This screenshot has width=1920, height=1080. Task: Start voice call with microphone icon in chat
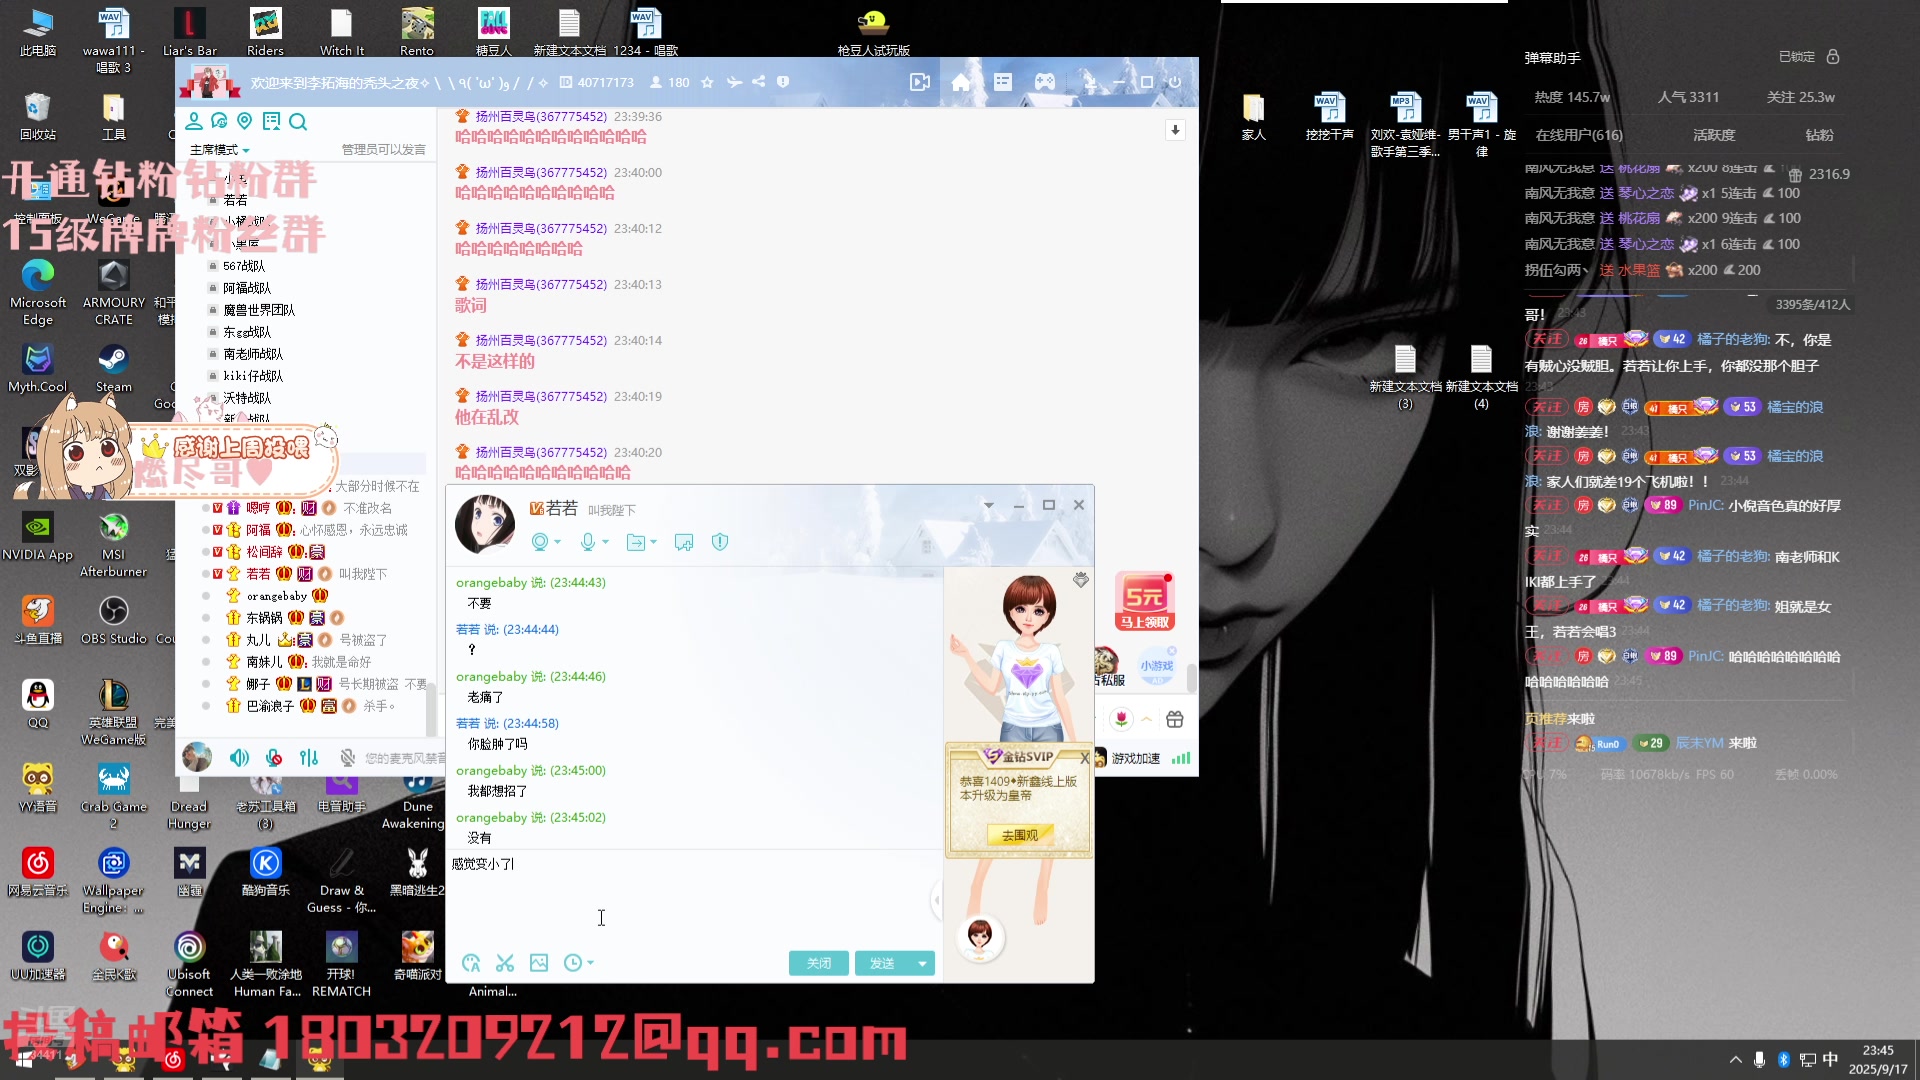tap(588, 542)
